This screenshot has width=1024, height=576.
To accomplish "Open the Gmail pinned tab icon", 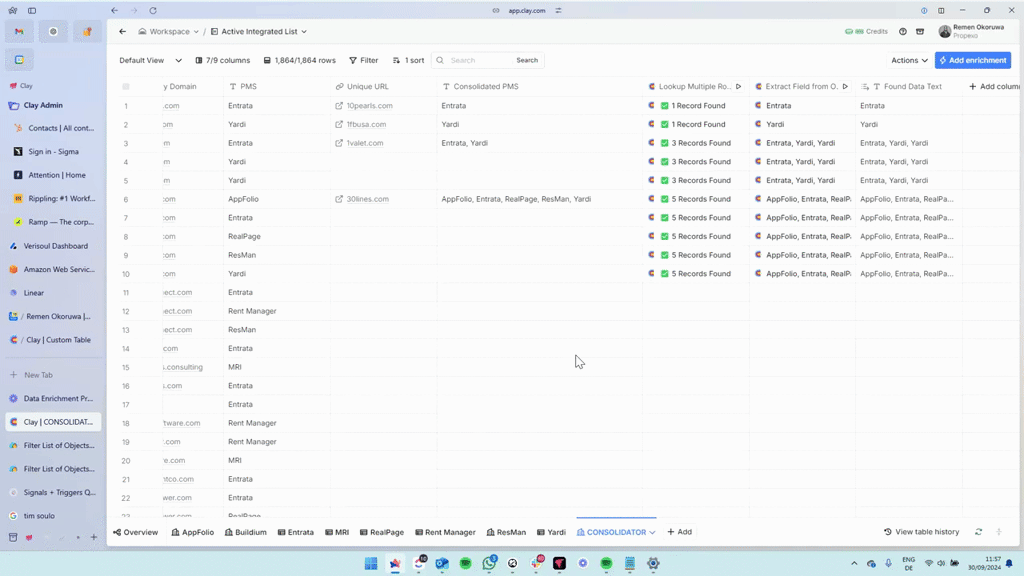I will point(19,32).
